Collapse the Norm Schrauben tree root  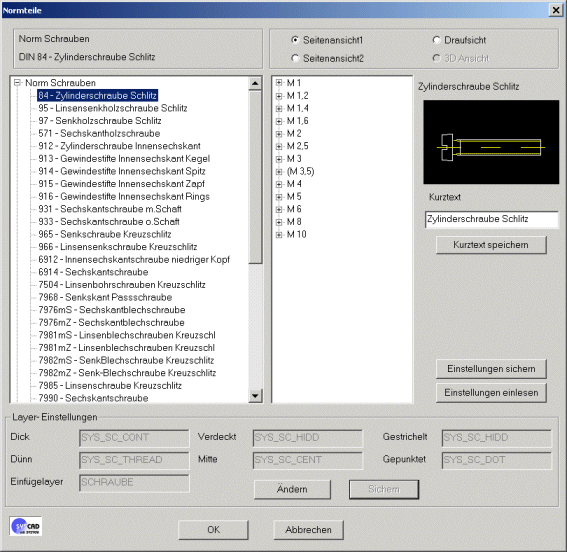click(x=17, y=83)
